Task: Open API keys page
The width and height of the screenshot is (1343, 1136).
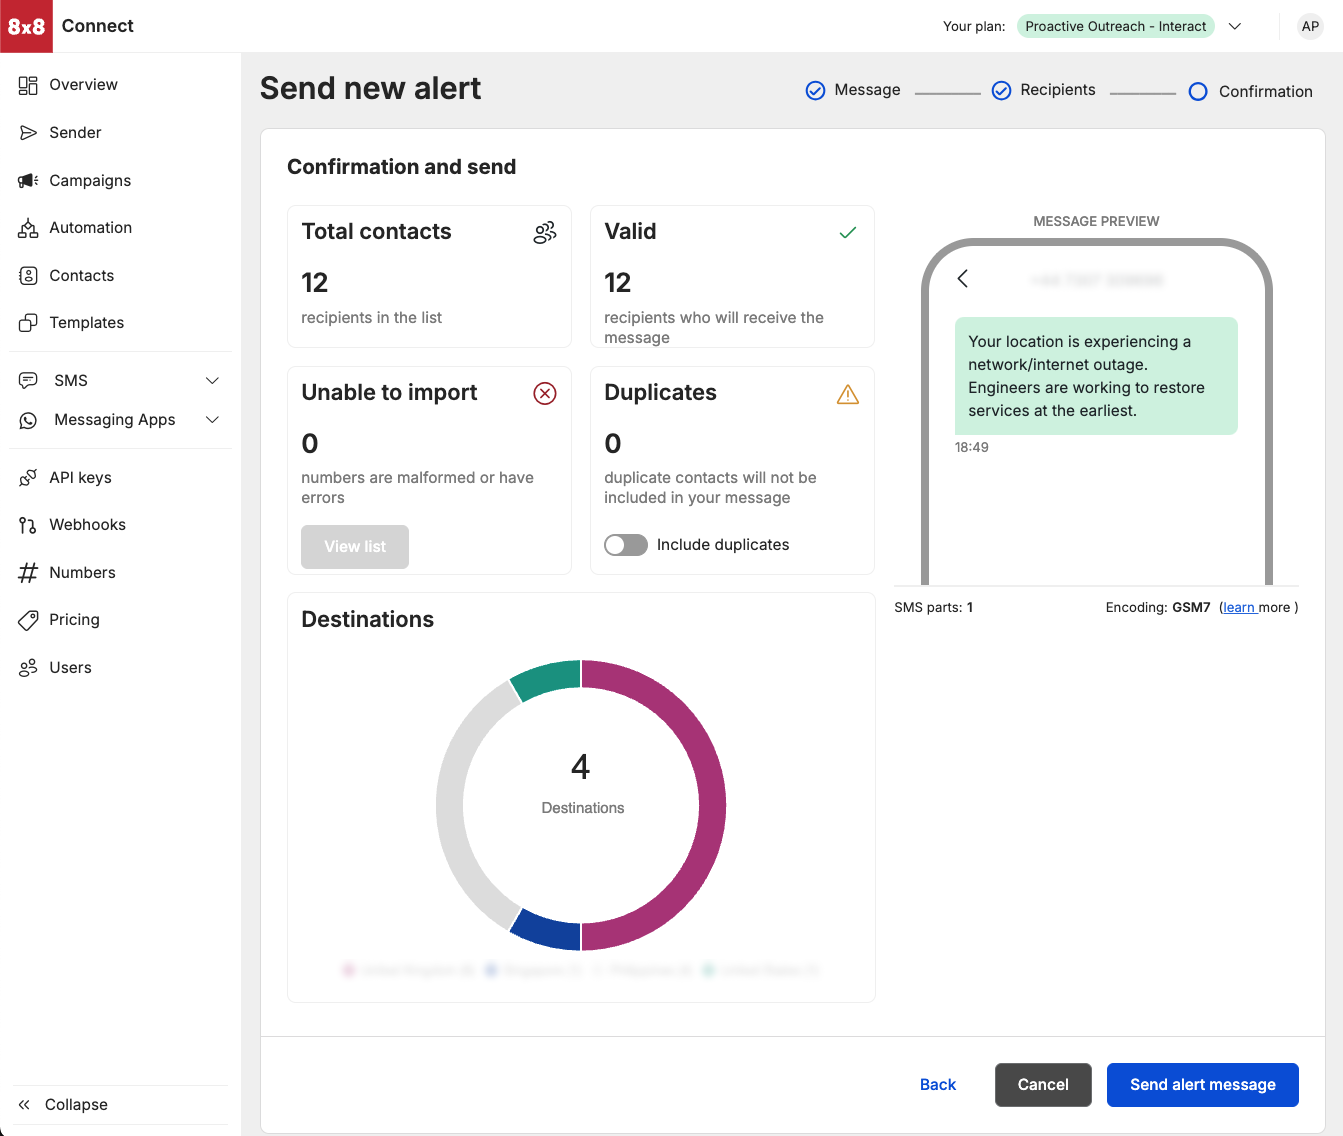Action: click(x=80, y=478)
